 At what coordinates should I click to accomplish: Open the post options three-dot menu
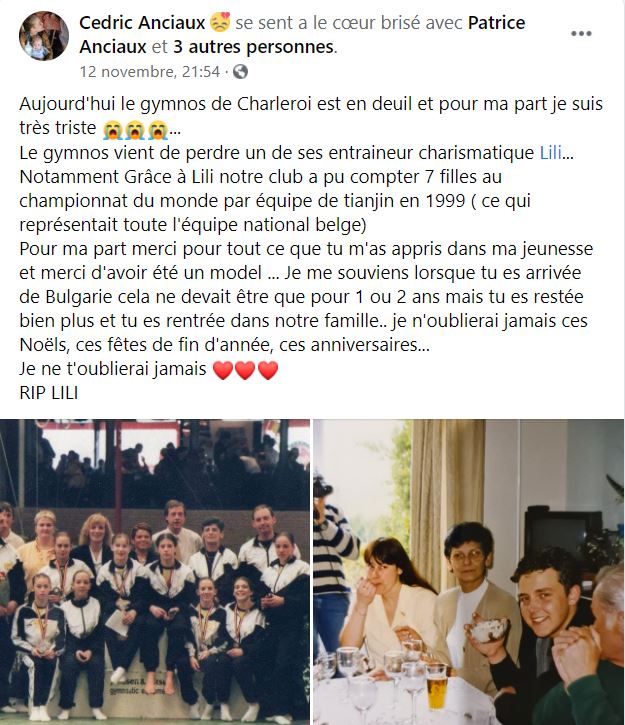[581, 34]
